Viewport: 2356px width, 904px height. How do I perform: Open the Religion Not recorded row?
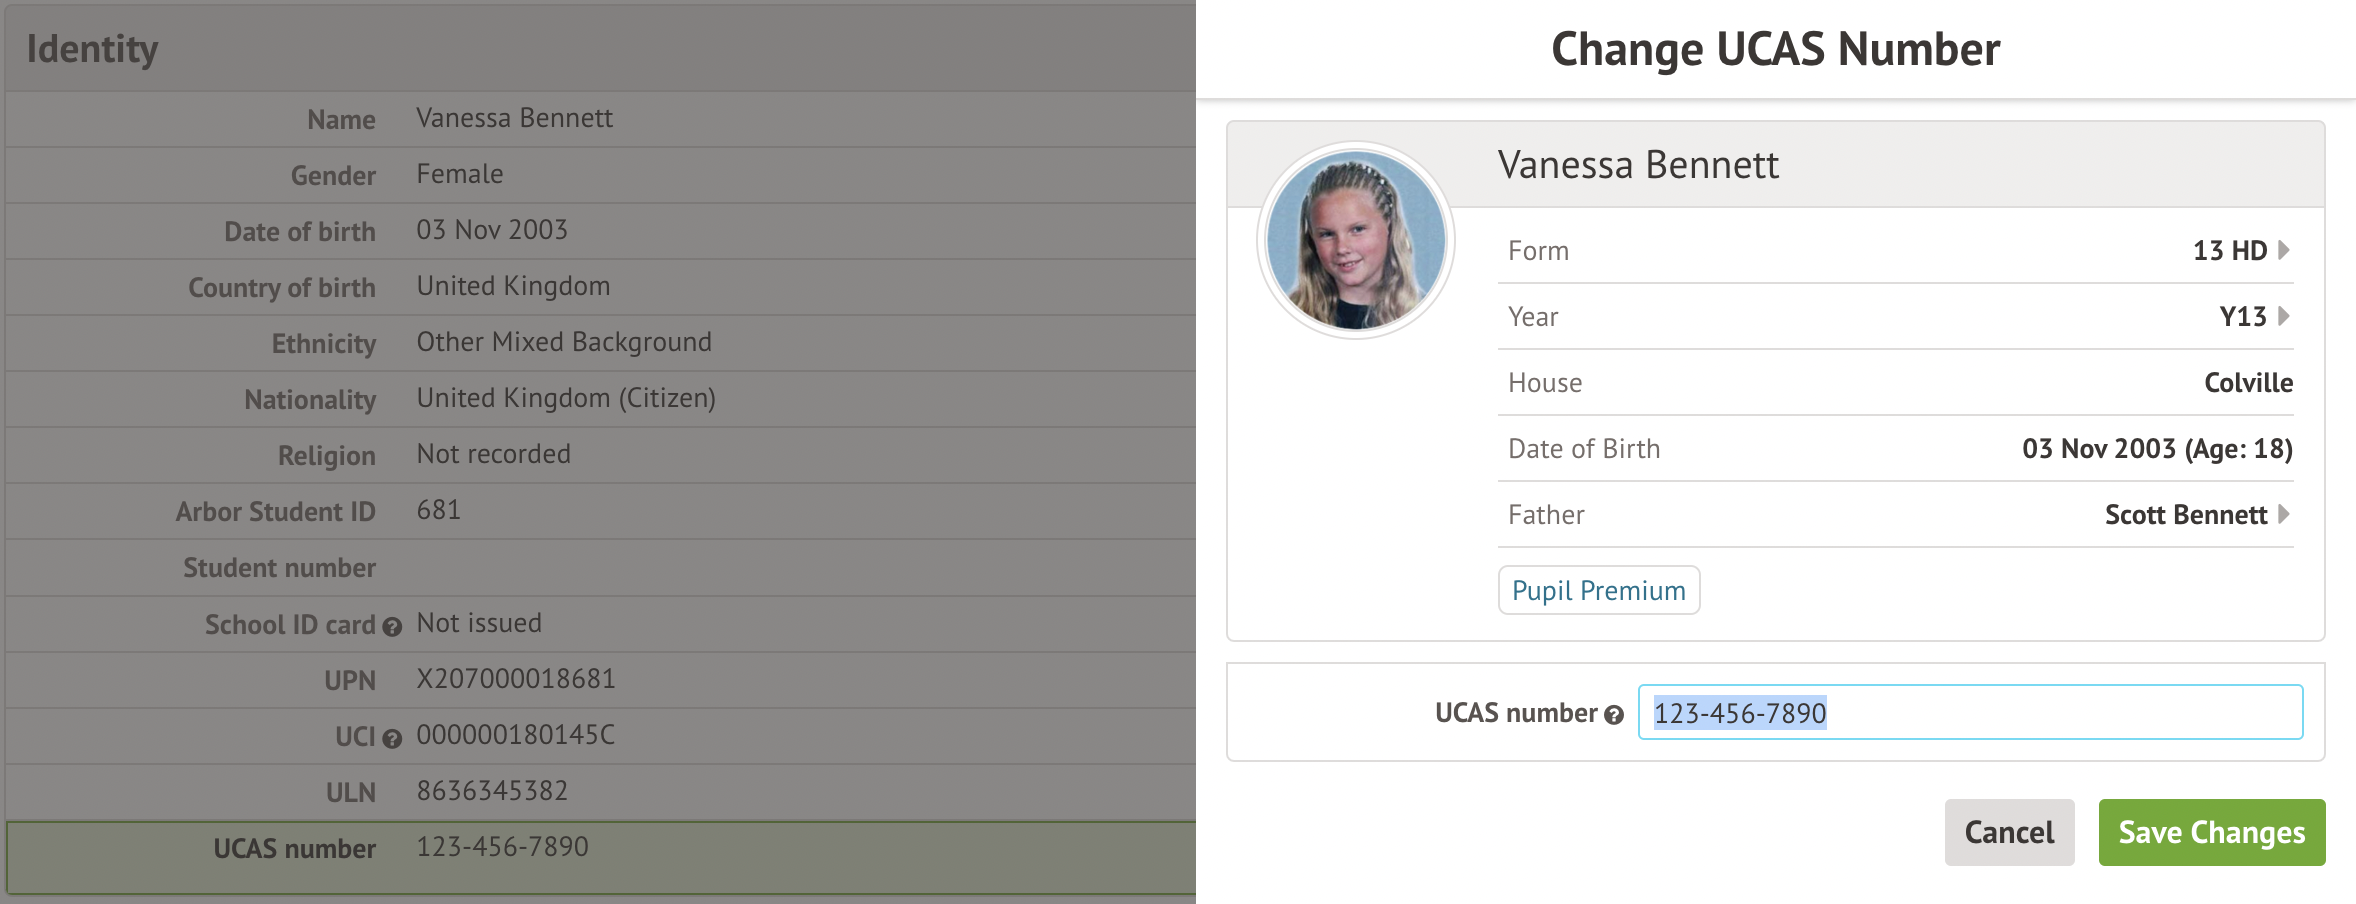pos(600,455)
